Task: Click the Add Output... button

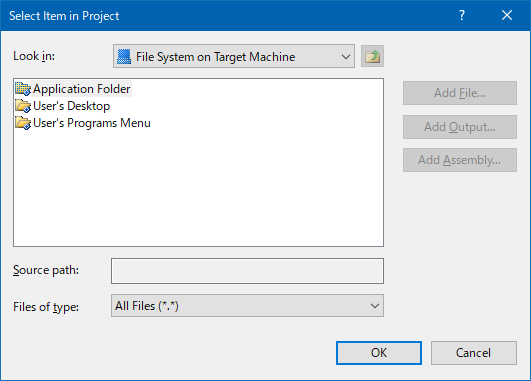Action: point(460,127)
